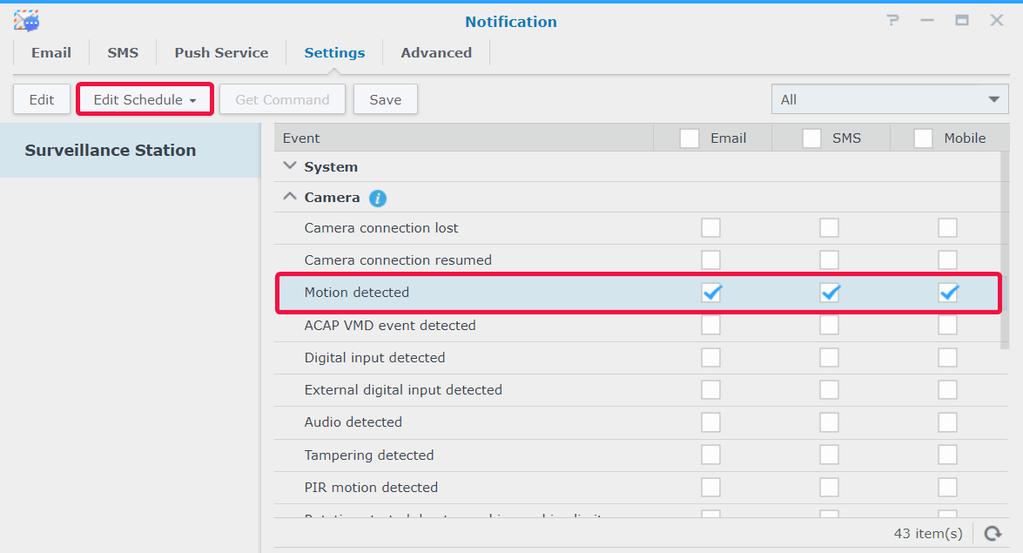Viewport: 1023px width, 553px height.
Task: Enable Email for Tampering detected
Action: coord(711,455)
